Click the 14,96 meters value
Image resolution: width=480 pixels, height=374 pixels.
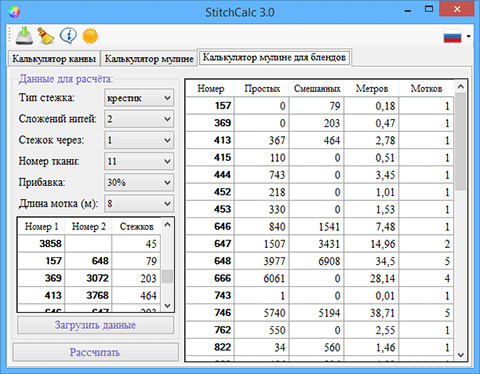[372, 244]
